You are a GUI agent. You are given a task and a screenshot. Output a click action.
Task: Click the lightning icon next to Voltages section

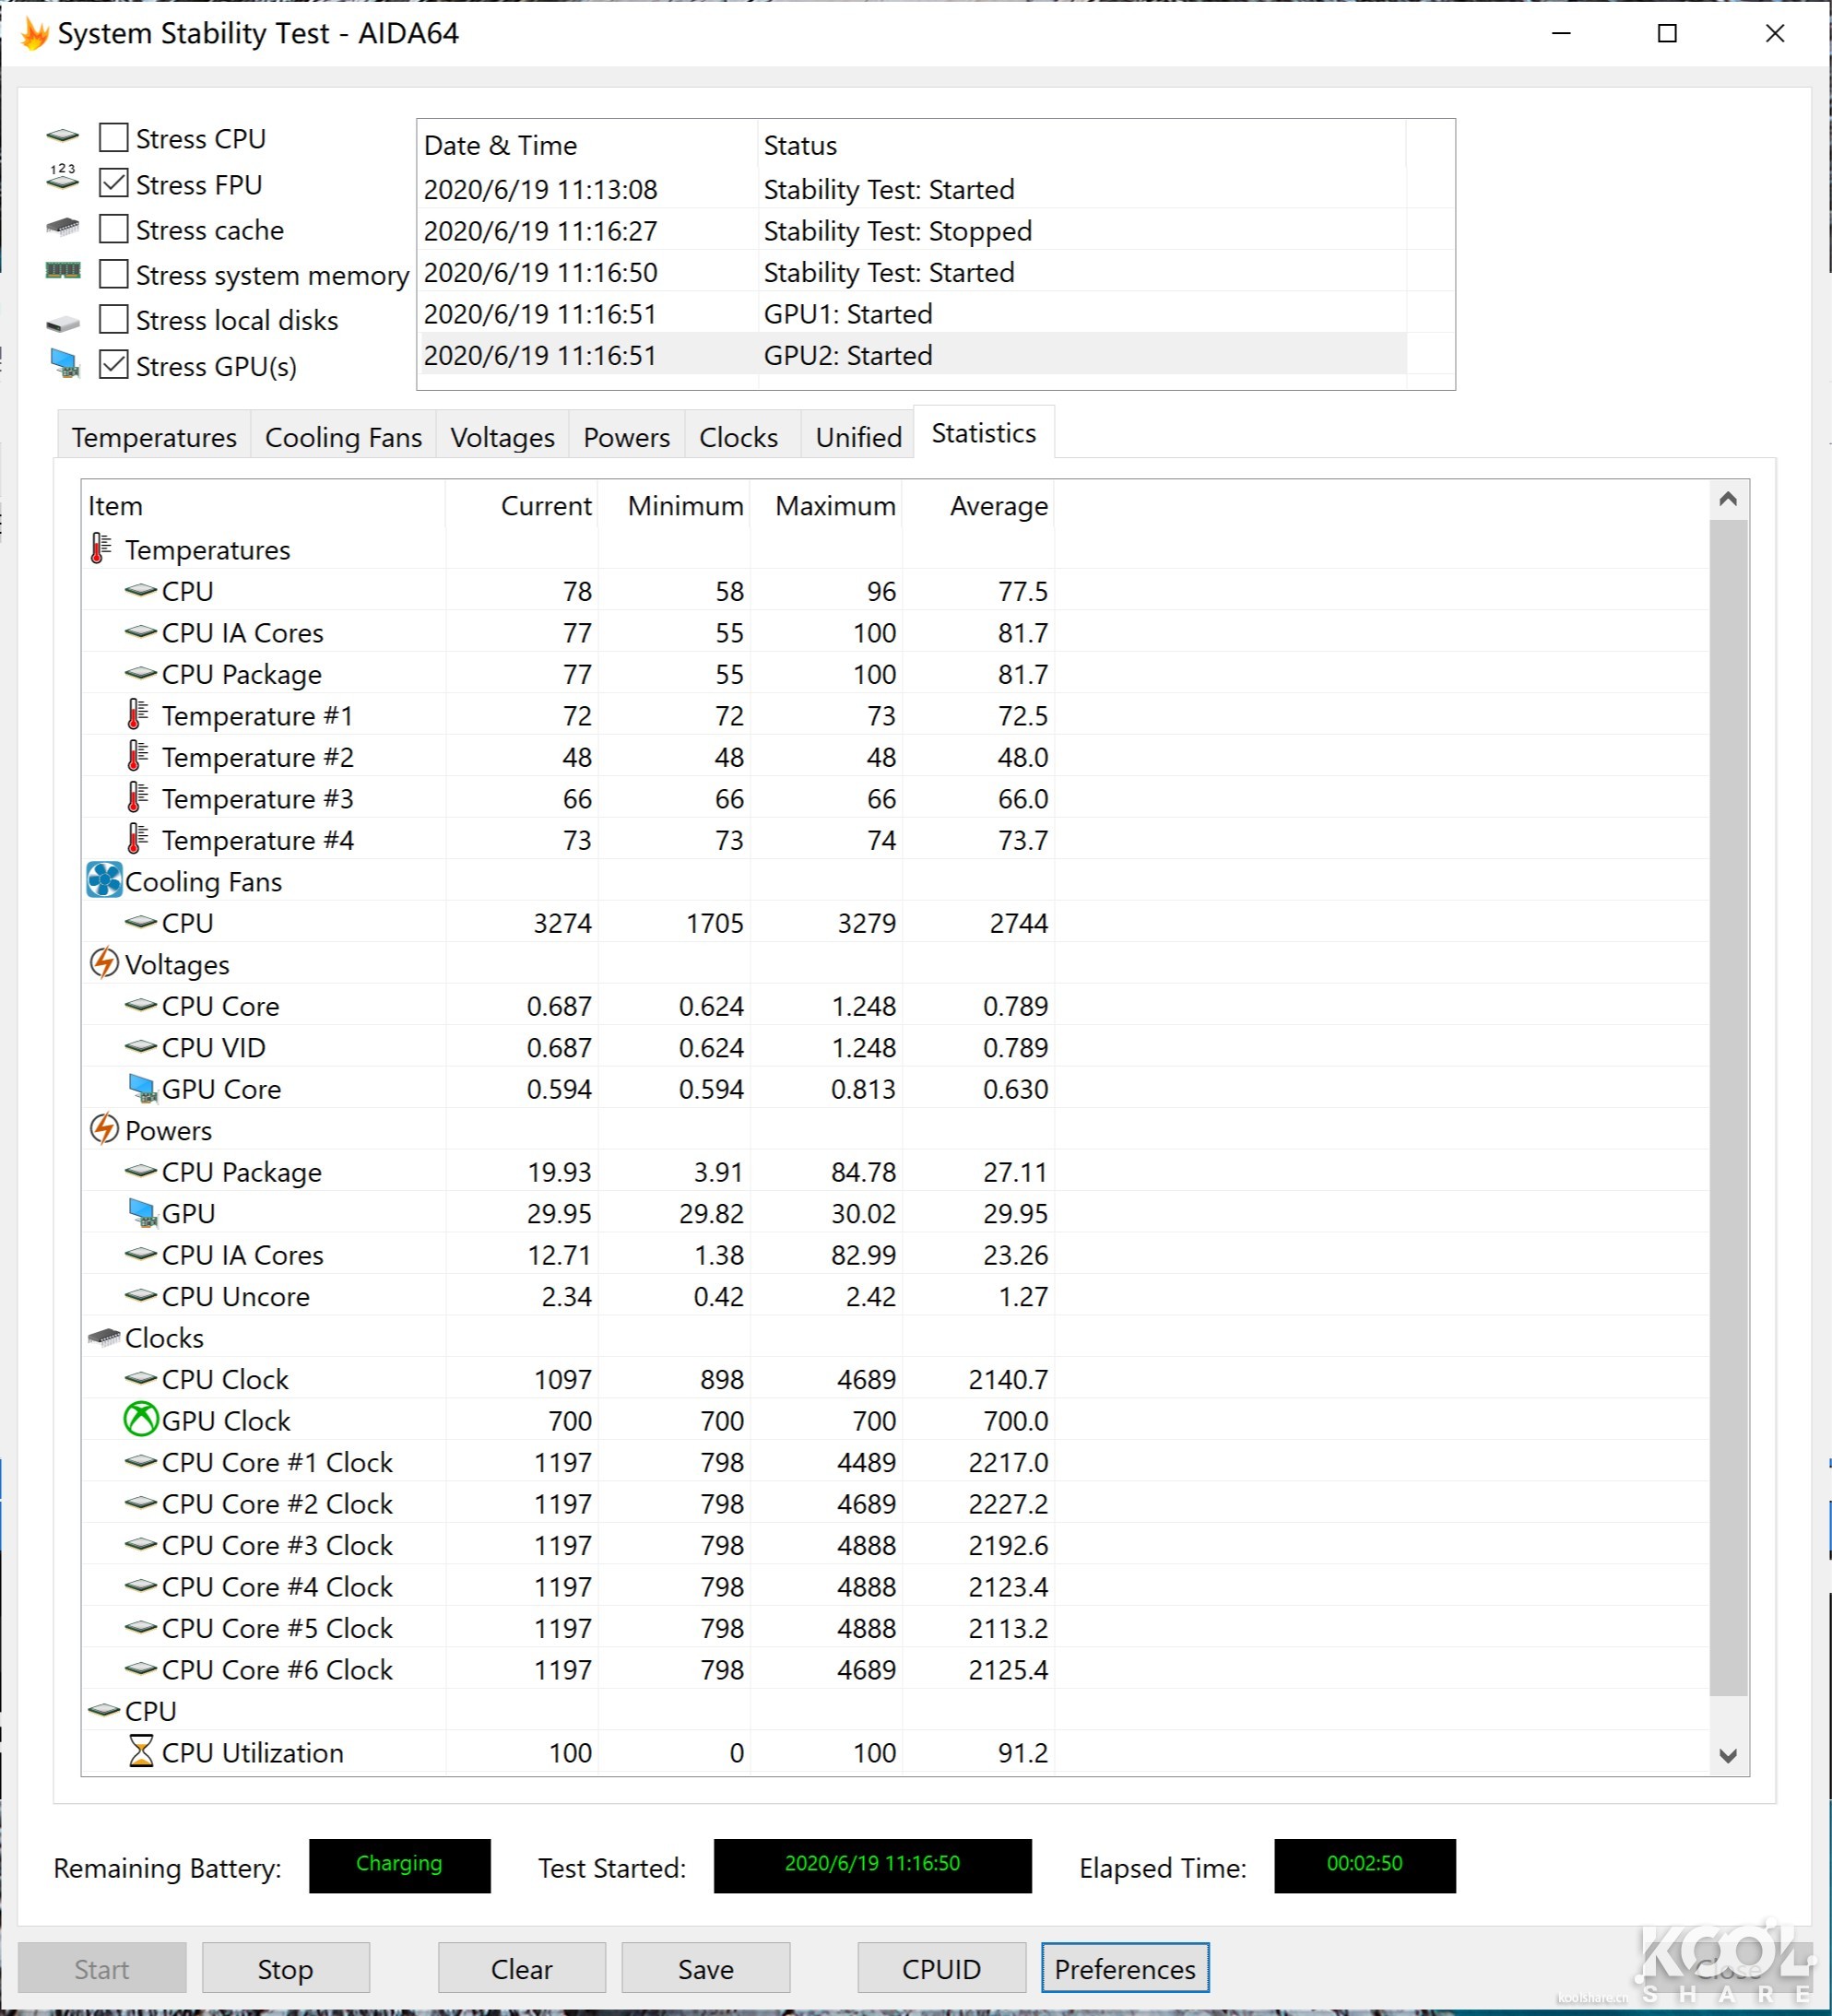tap(106, 963)
